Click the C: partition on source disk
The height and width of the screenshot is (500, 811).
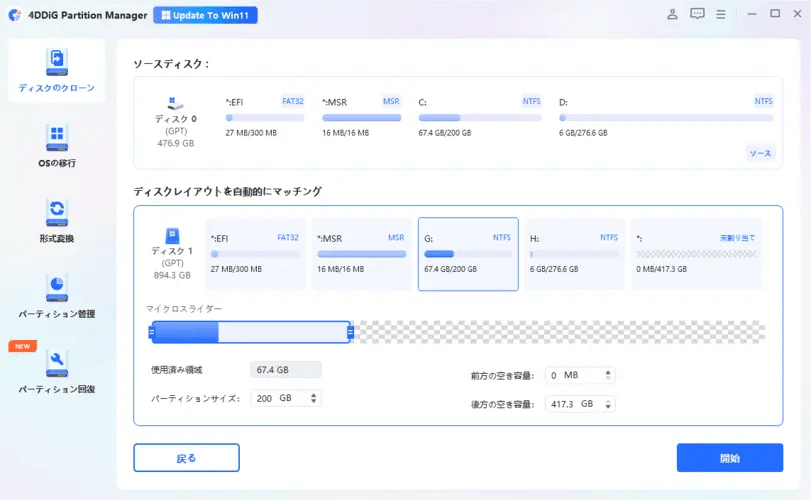[479, 117]
